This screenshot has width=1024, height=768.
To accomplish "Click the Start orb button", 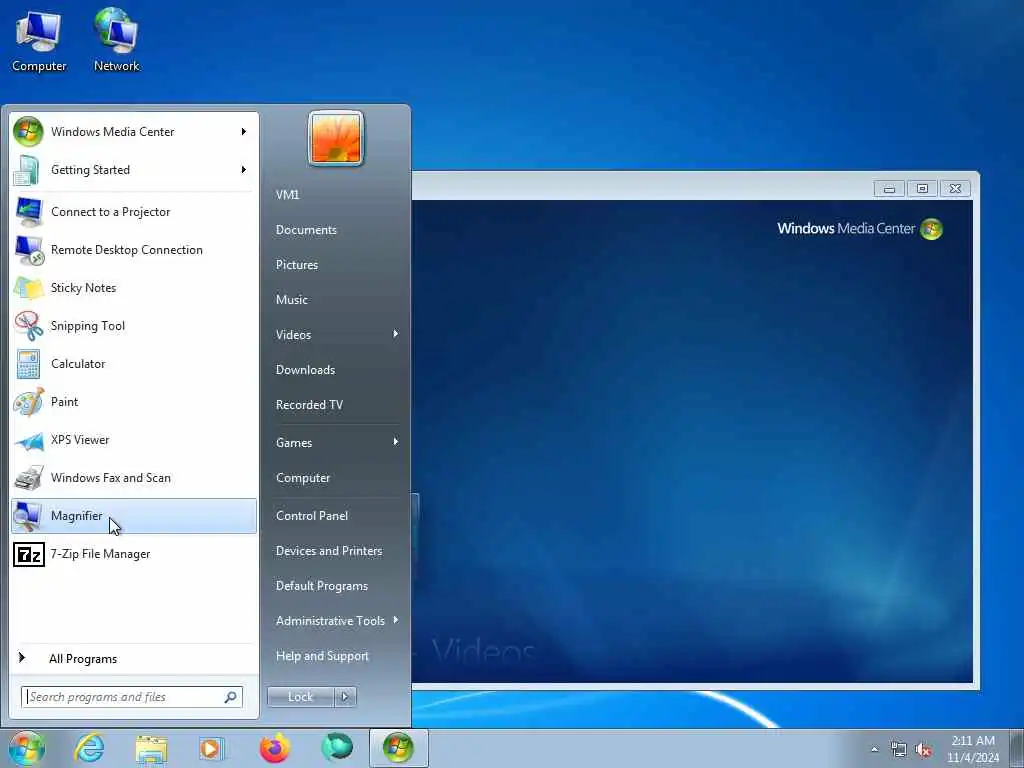I will [x=27, y=748].
